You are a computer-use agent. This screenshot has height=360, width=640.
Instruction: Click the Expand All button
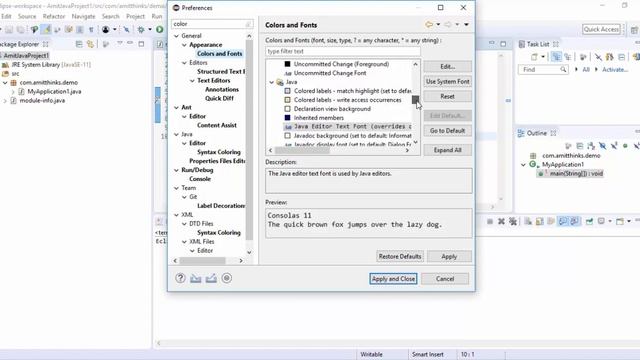(447, 150)
